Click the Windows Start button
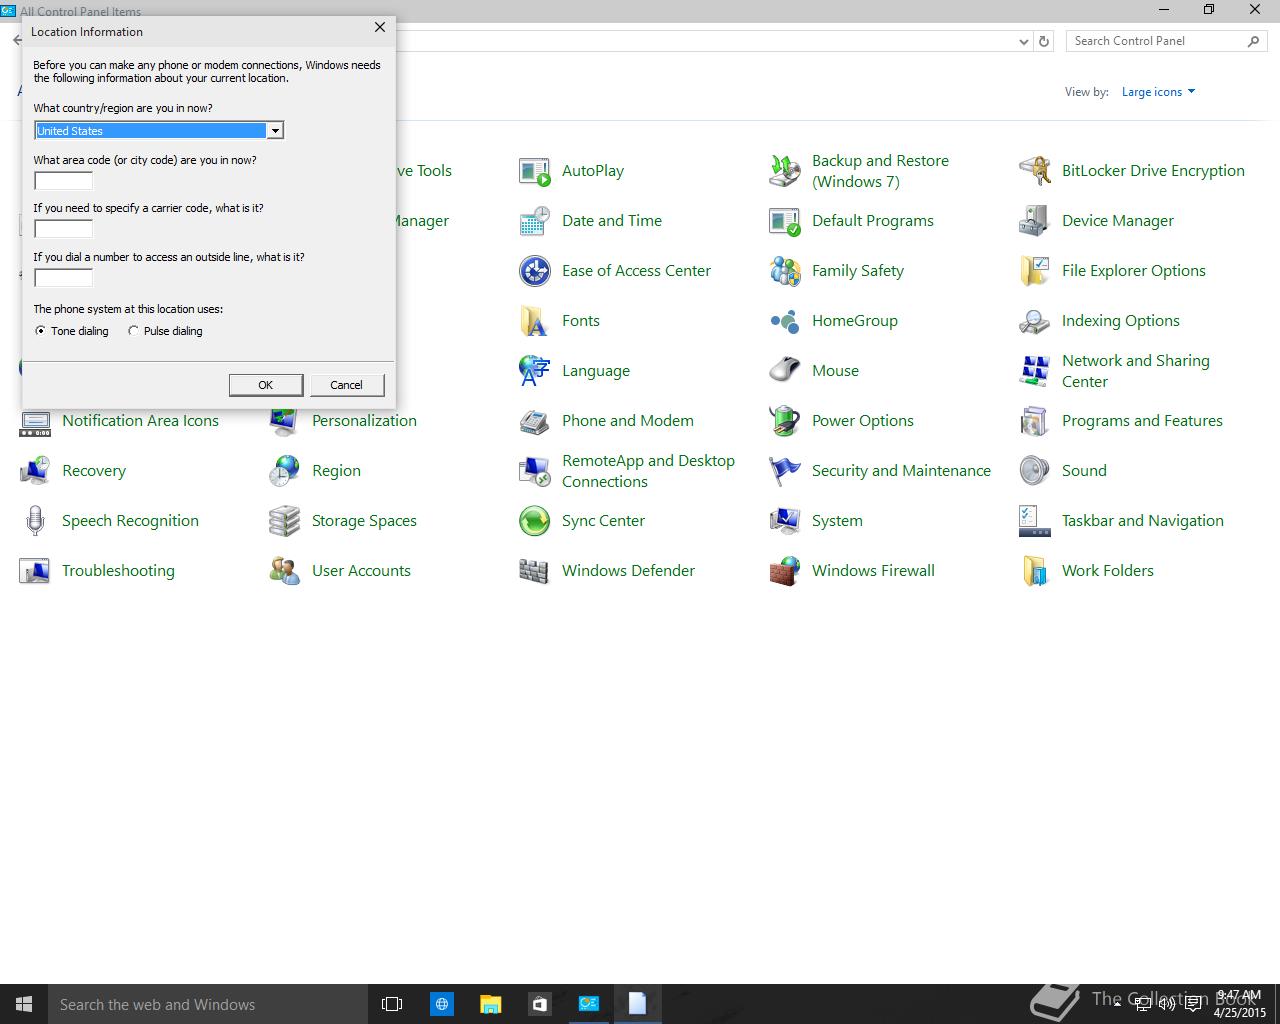Screen dimensions: 1280x1024 pyautogui.click(x=24, y=1004)
